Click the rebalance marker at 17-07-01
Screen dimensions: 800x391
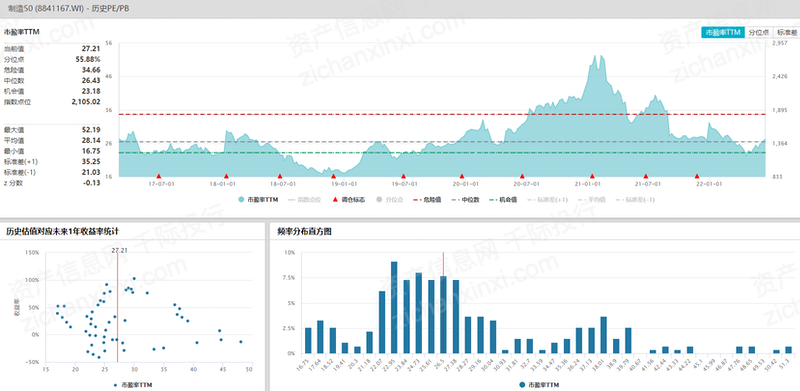pyautogui.click(x=159, y=176)
